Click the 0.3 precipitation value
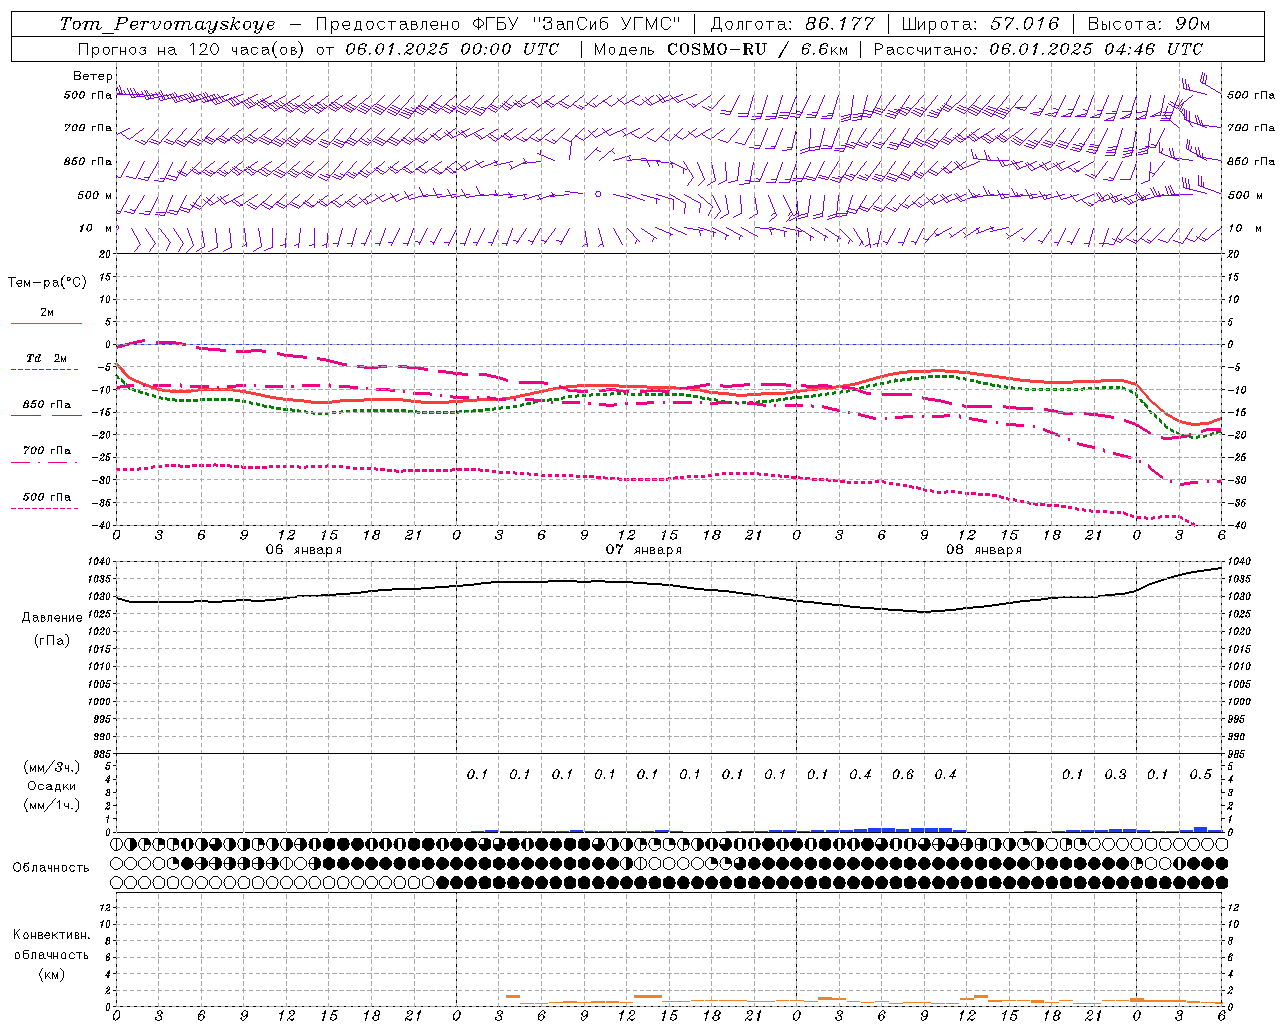The height and width of the screenshot is (1024, 1280). click(1115, 774)
